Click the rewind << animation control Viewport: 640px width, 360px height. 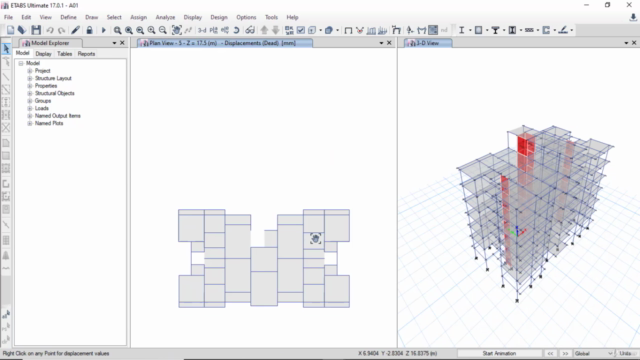coord(550,353)
